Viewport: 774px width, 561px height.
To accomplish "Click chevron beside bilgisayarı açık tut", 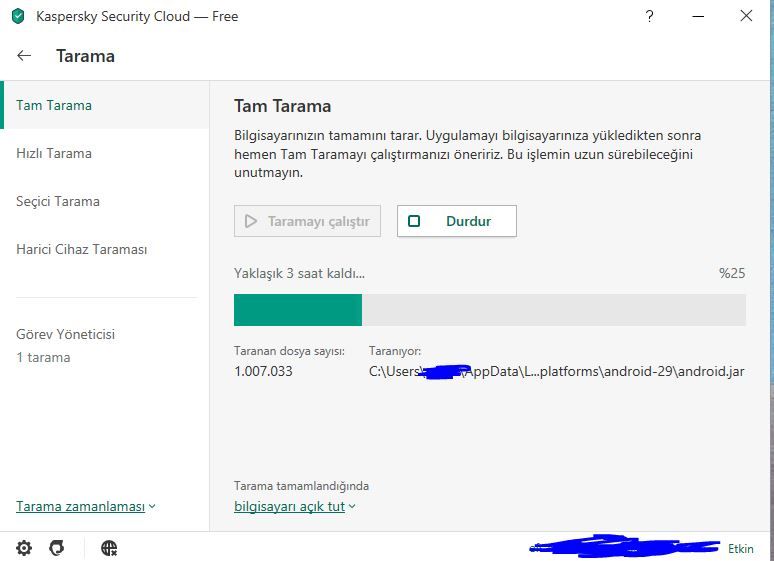I will pos(353,507).
